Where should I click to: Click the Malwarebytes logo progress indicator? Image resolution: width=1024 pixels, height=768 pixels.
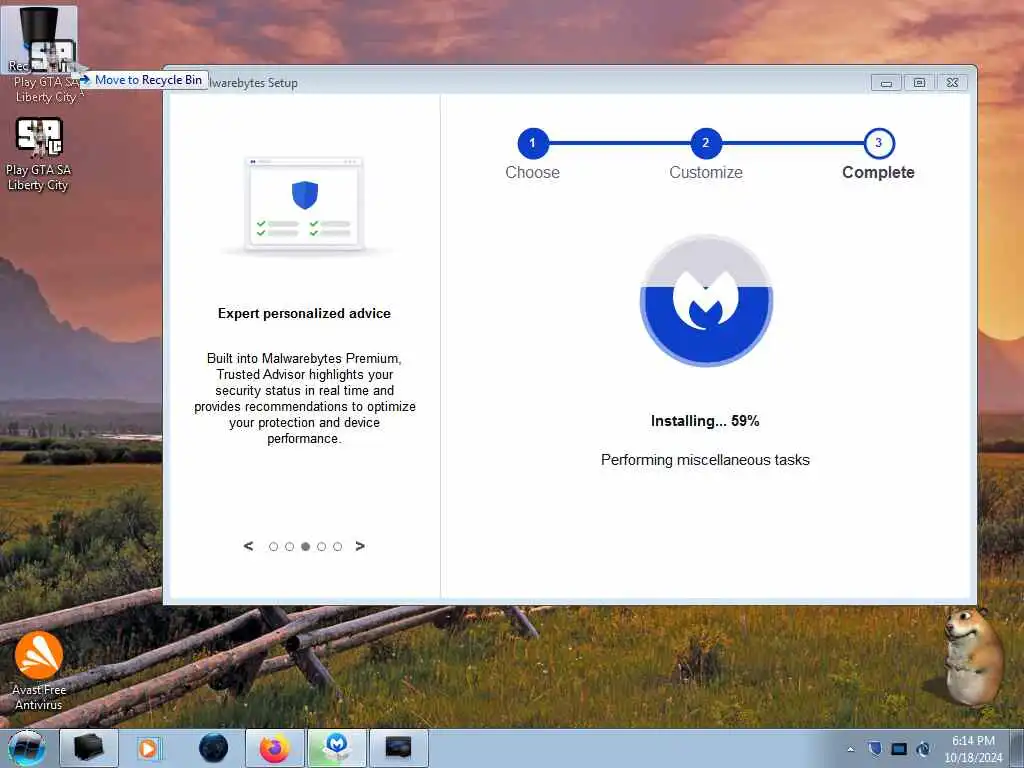(x=705, y=300)
